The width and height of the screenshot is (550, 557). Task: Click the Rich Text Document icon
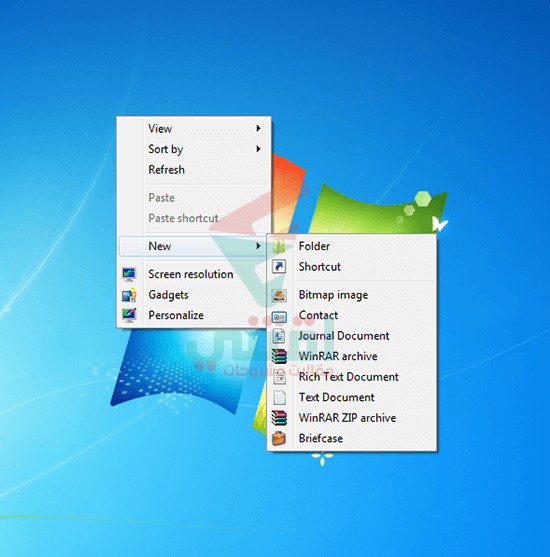279,377
